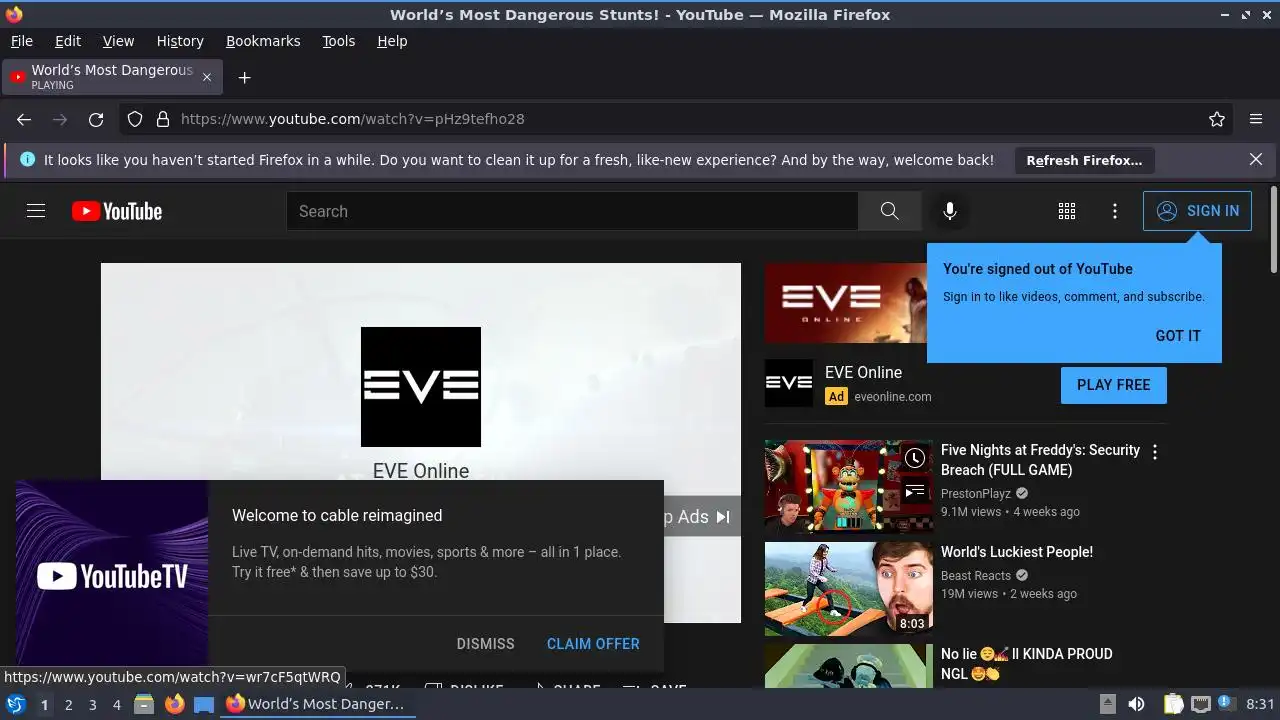Switch to workspace 4
This screenshot has height=720, width=1280.
click(x=116, y=705)
